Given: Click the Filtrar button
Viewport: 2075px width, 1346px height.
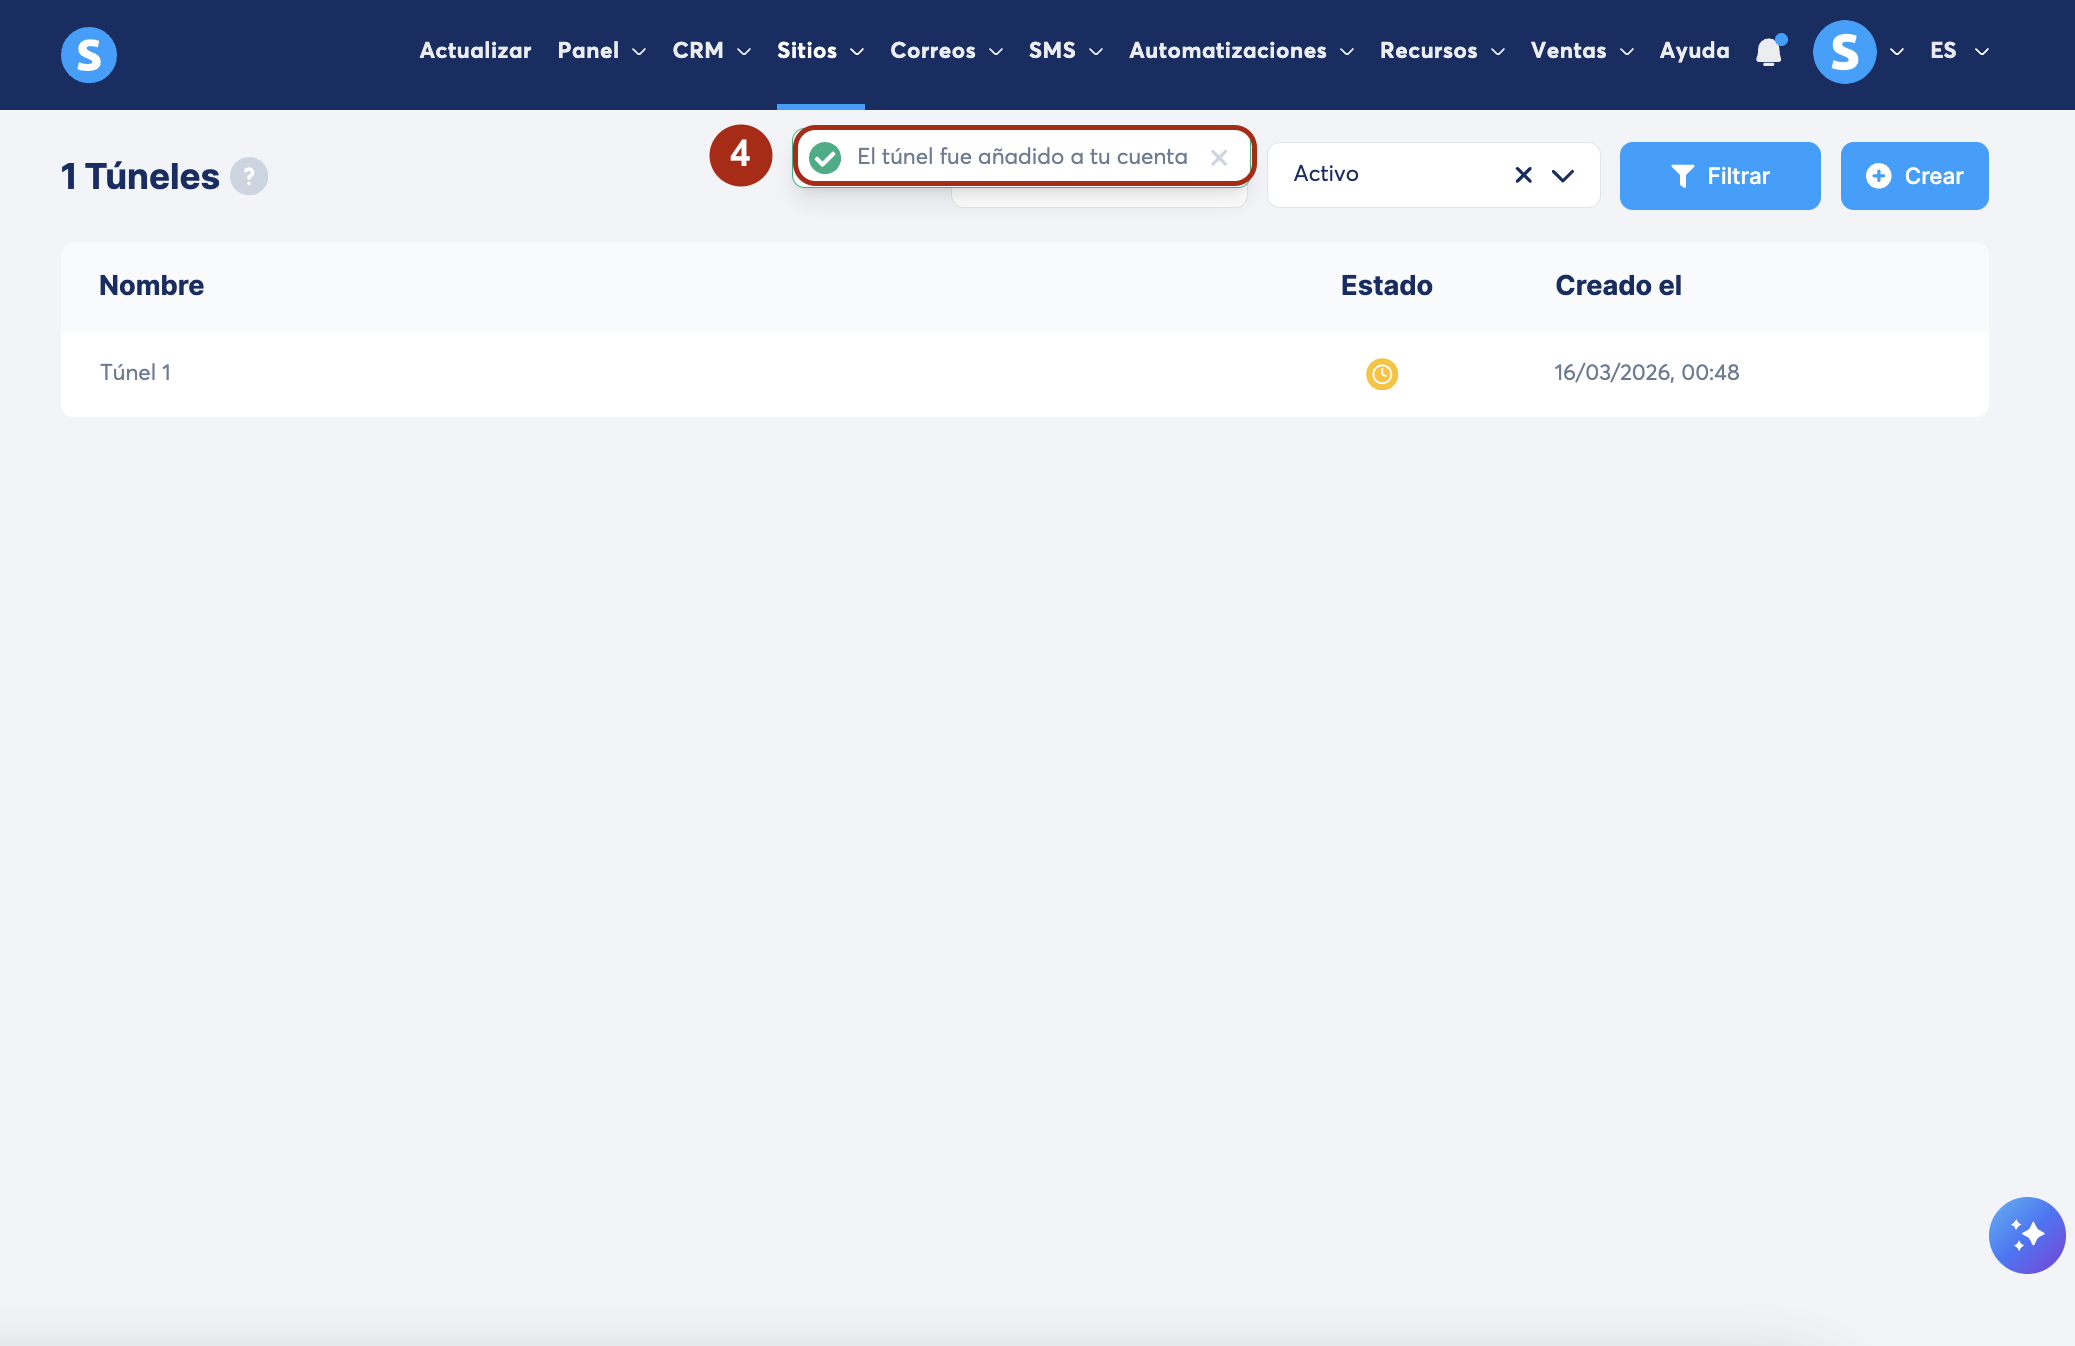Looking at the screenshot, I should click(x=1719, y=176).
